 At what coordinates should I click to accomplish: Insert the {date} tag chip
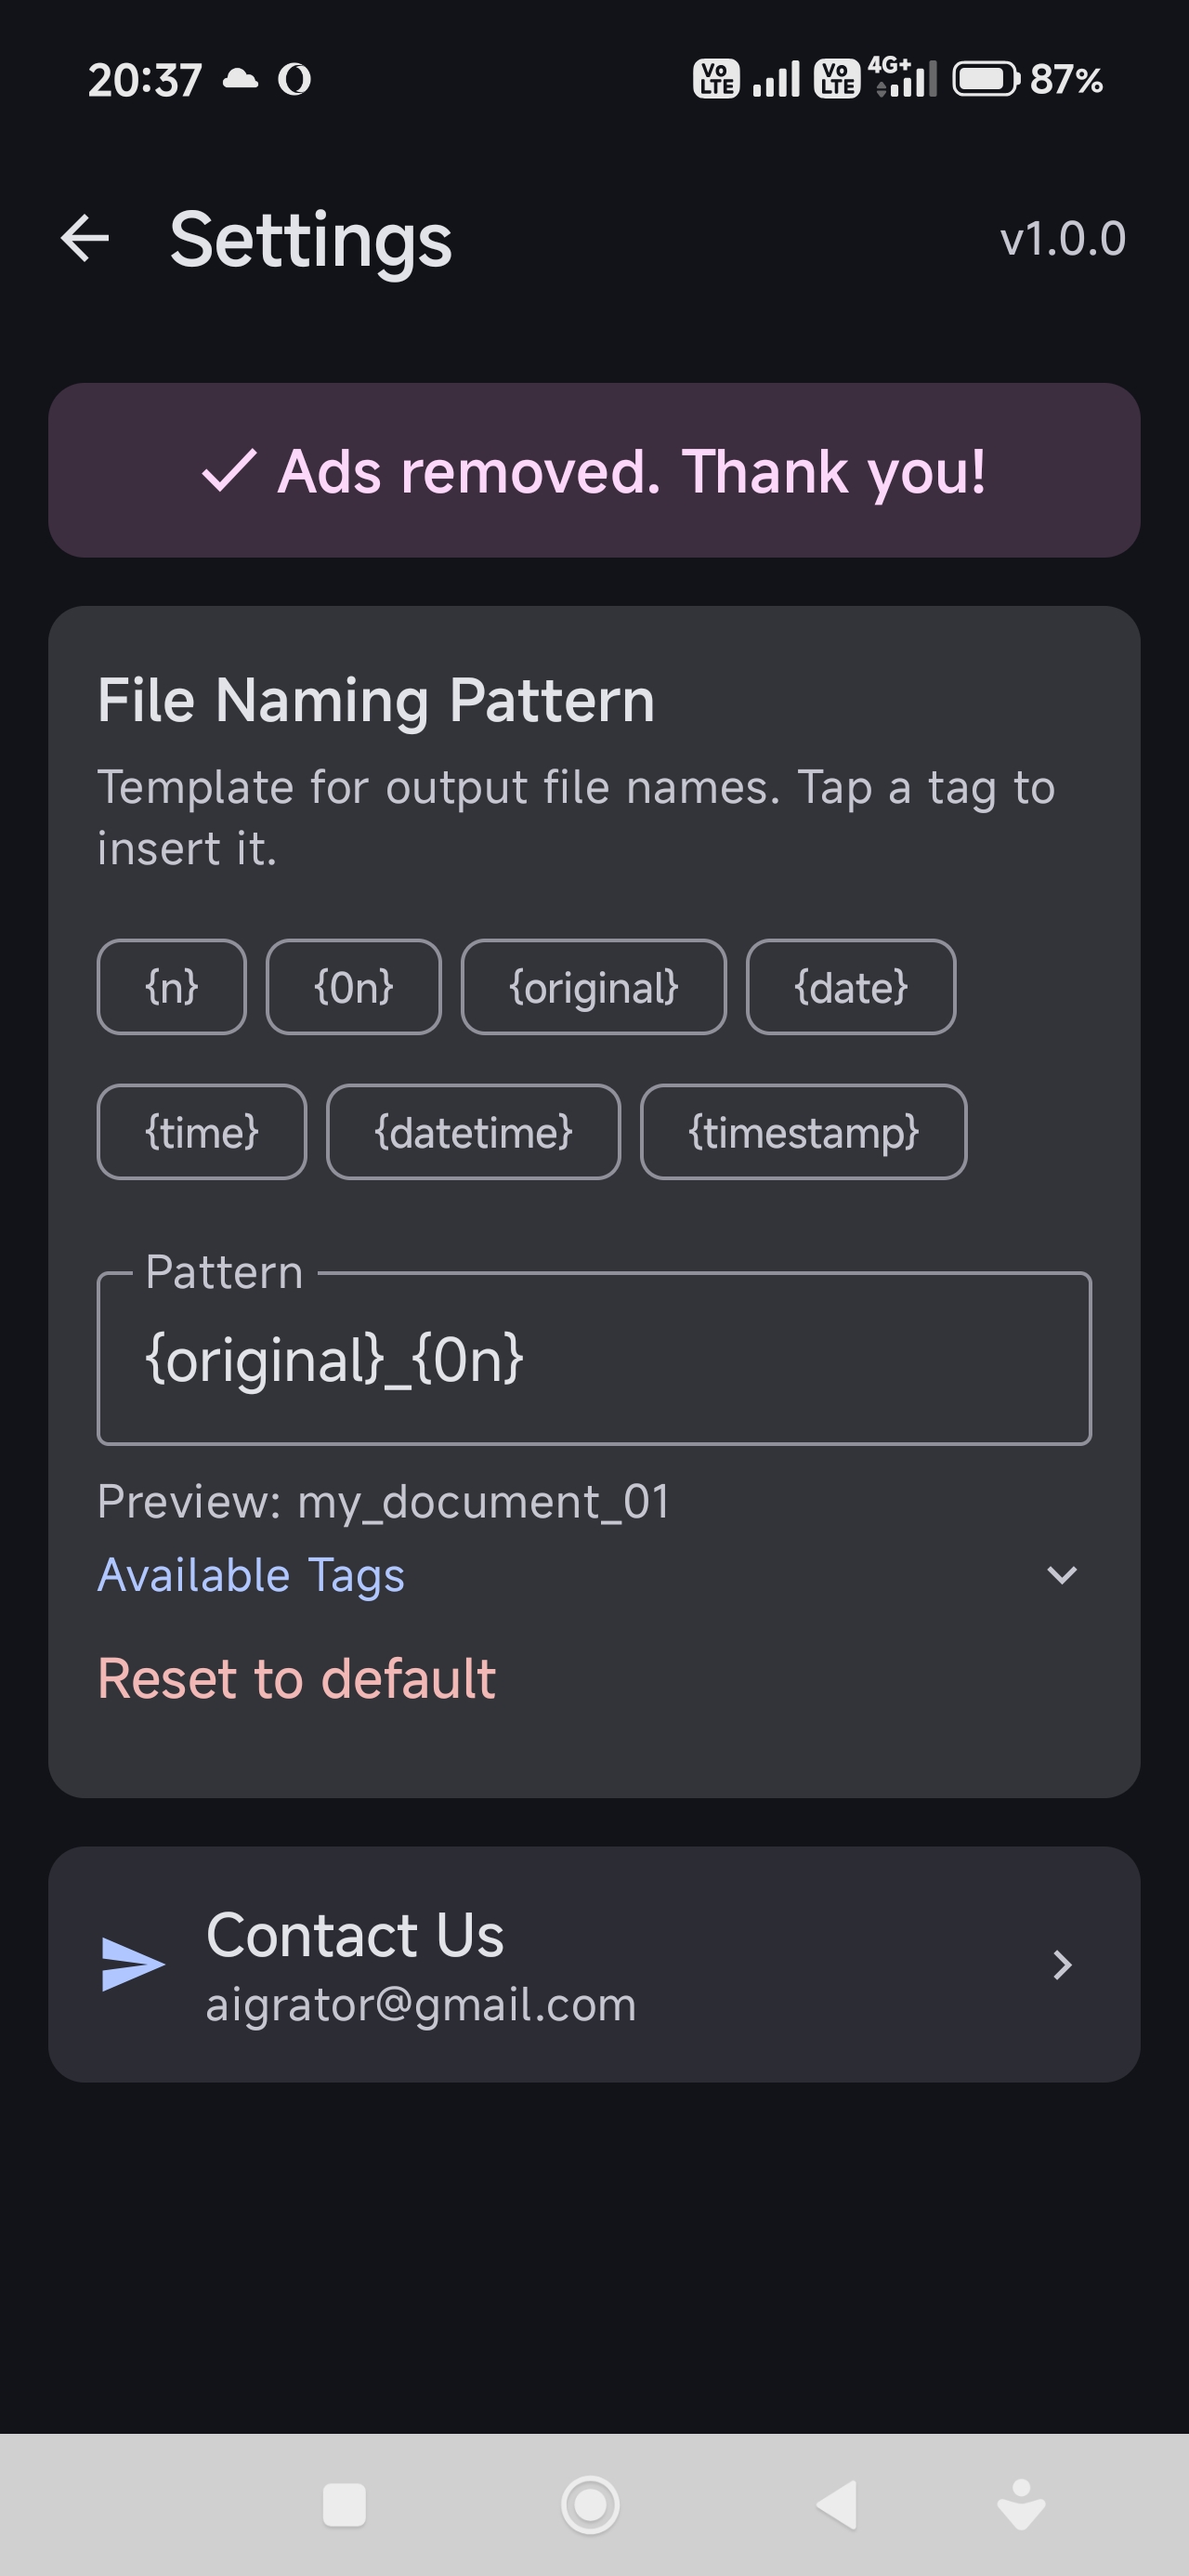pyautogui.click(x=851, y=987)
